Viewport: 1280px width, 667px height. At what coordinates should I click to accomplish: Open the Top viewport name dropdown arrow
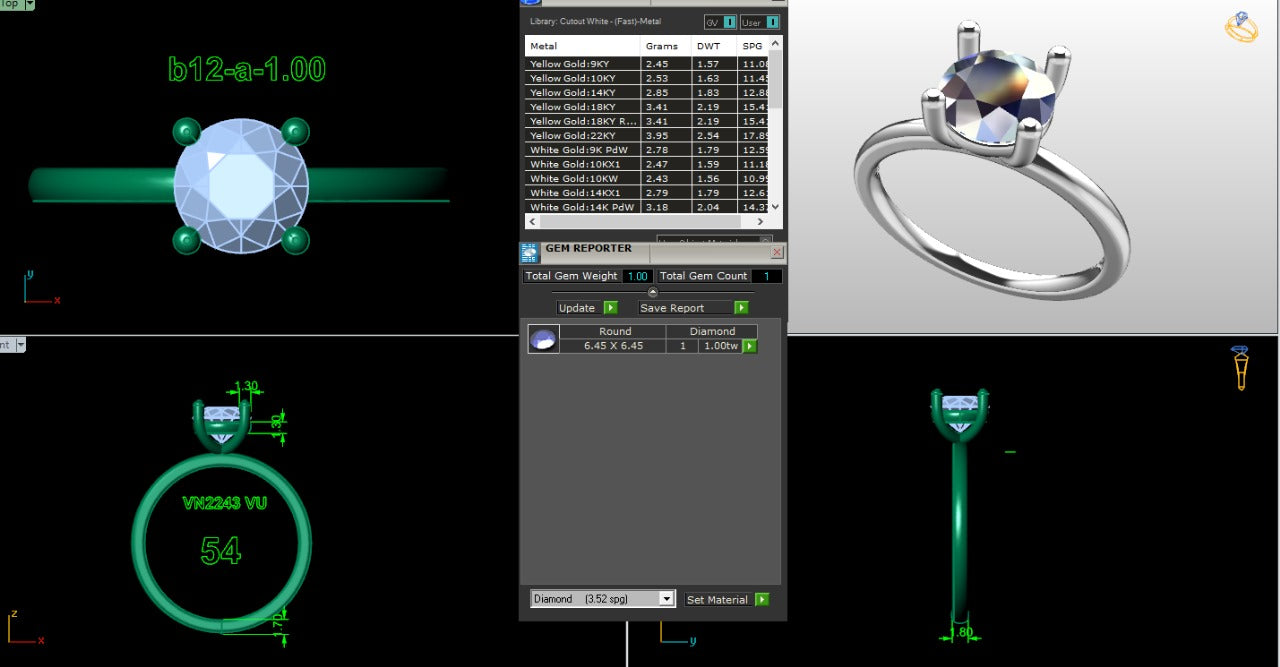(x=29, y=4)
